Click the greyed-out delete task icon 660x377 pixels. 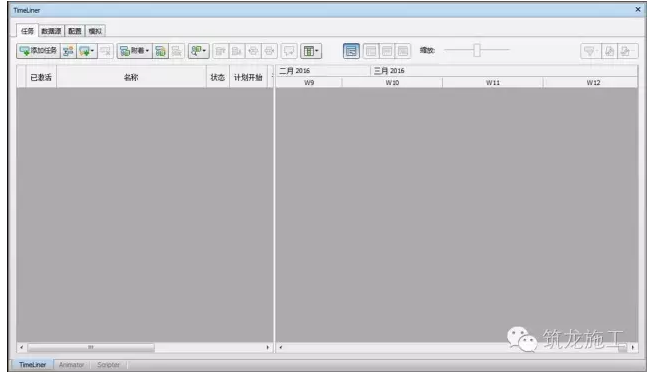105,51
